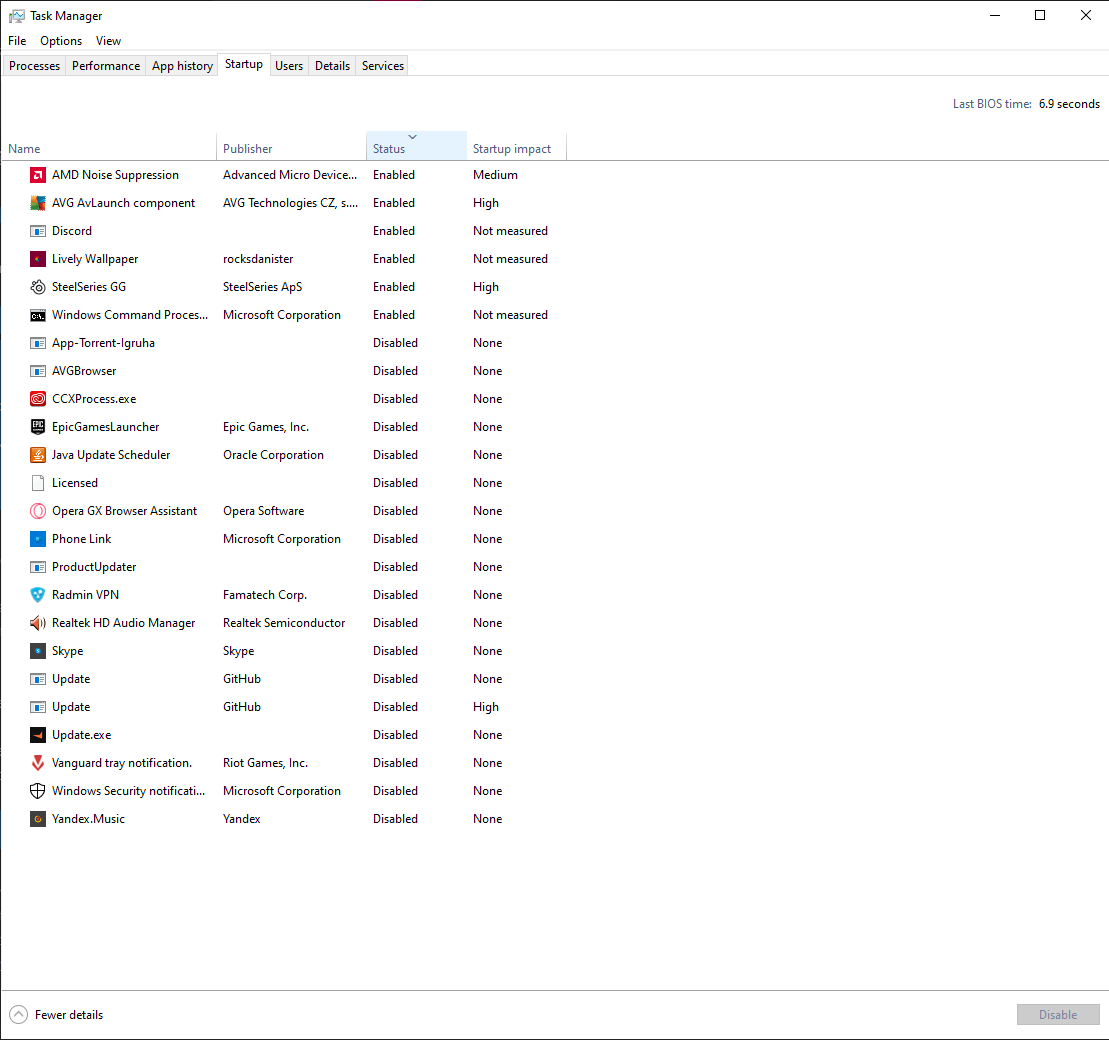Screen dimensions: 1109x1040
Task: Switch to the Services tab
Action: pos(383,66)
